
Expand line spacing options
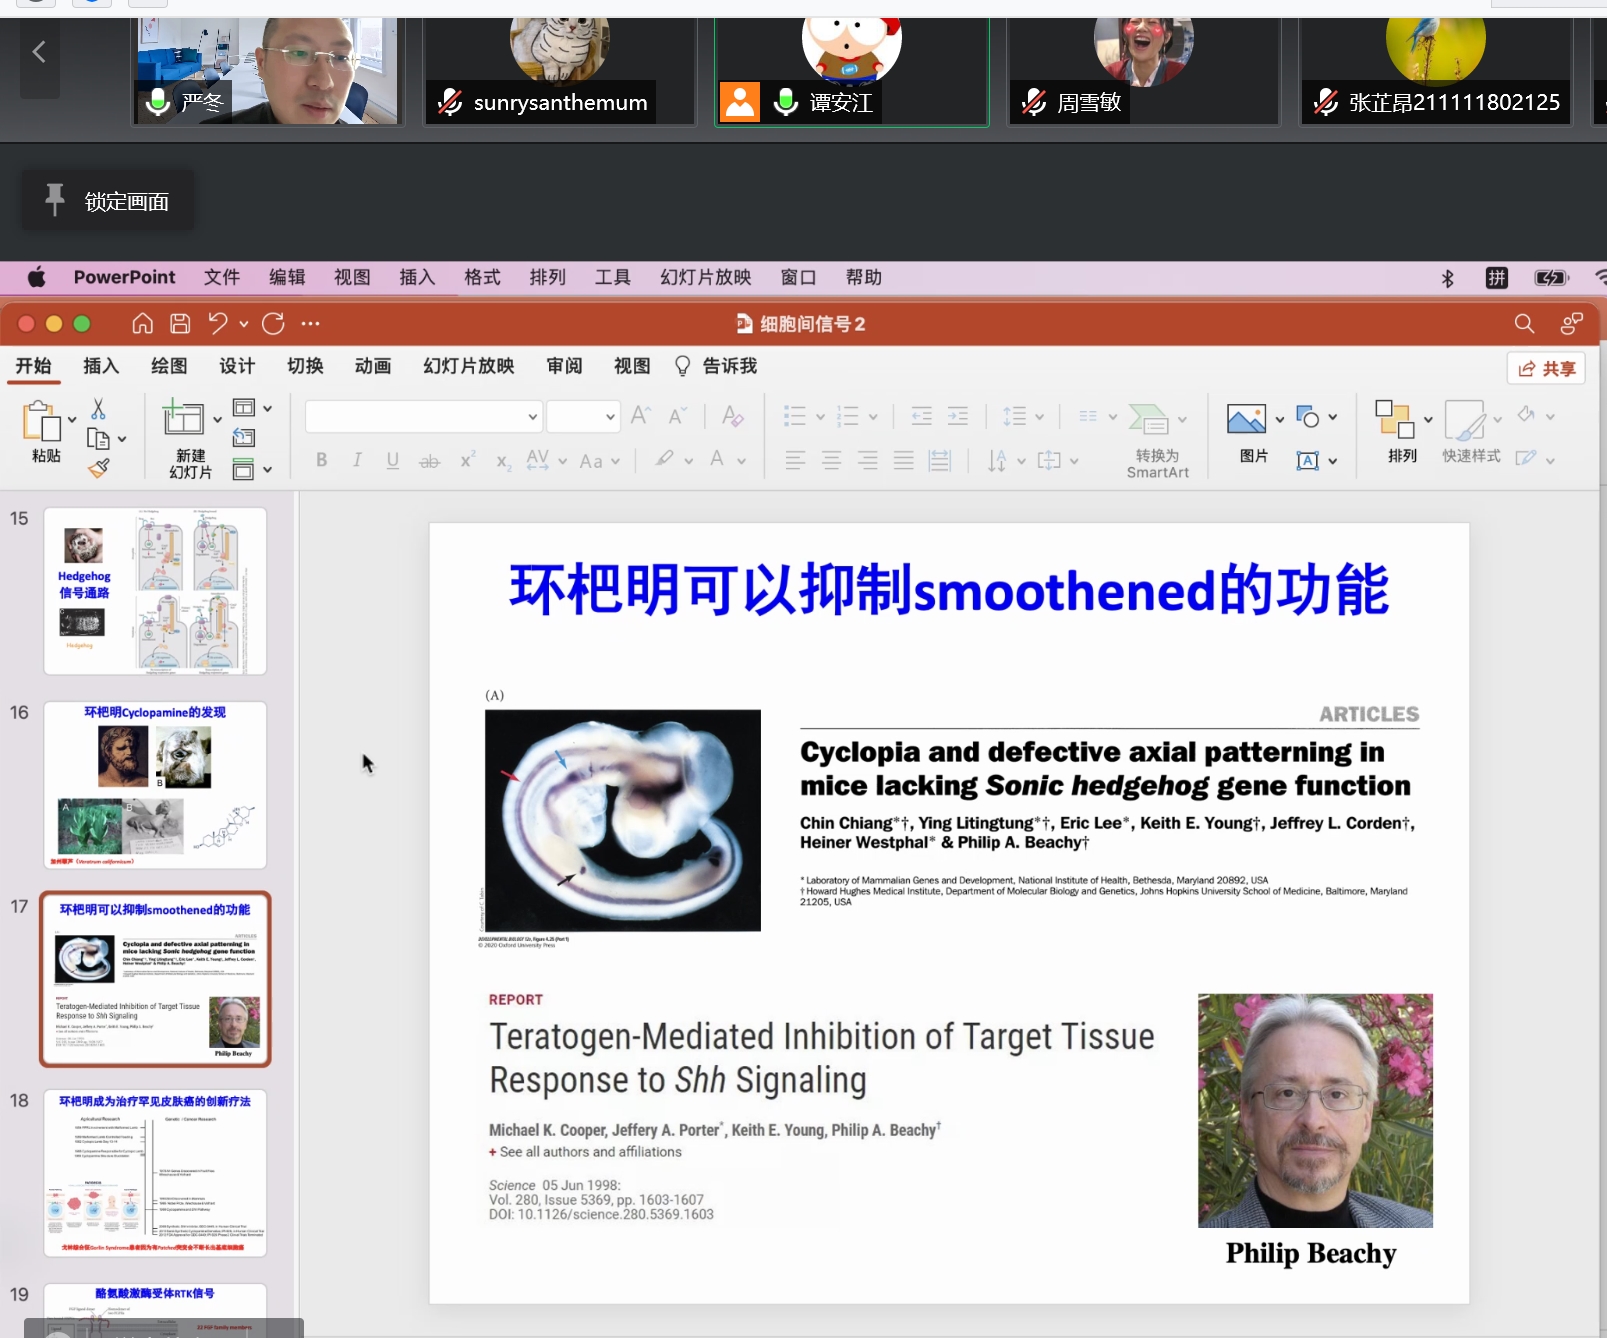click(1040, 417)
